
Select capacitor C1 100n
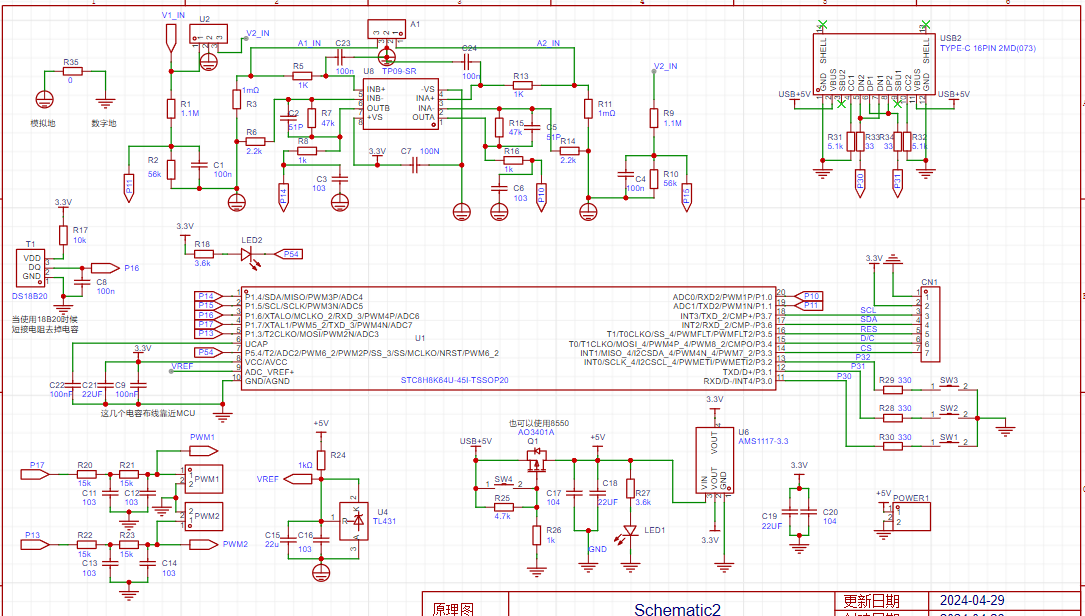click(x=199, y=165)
